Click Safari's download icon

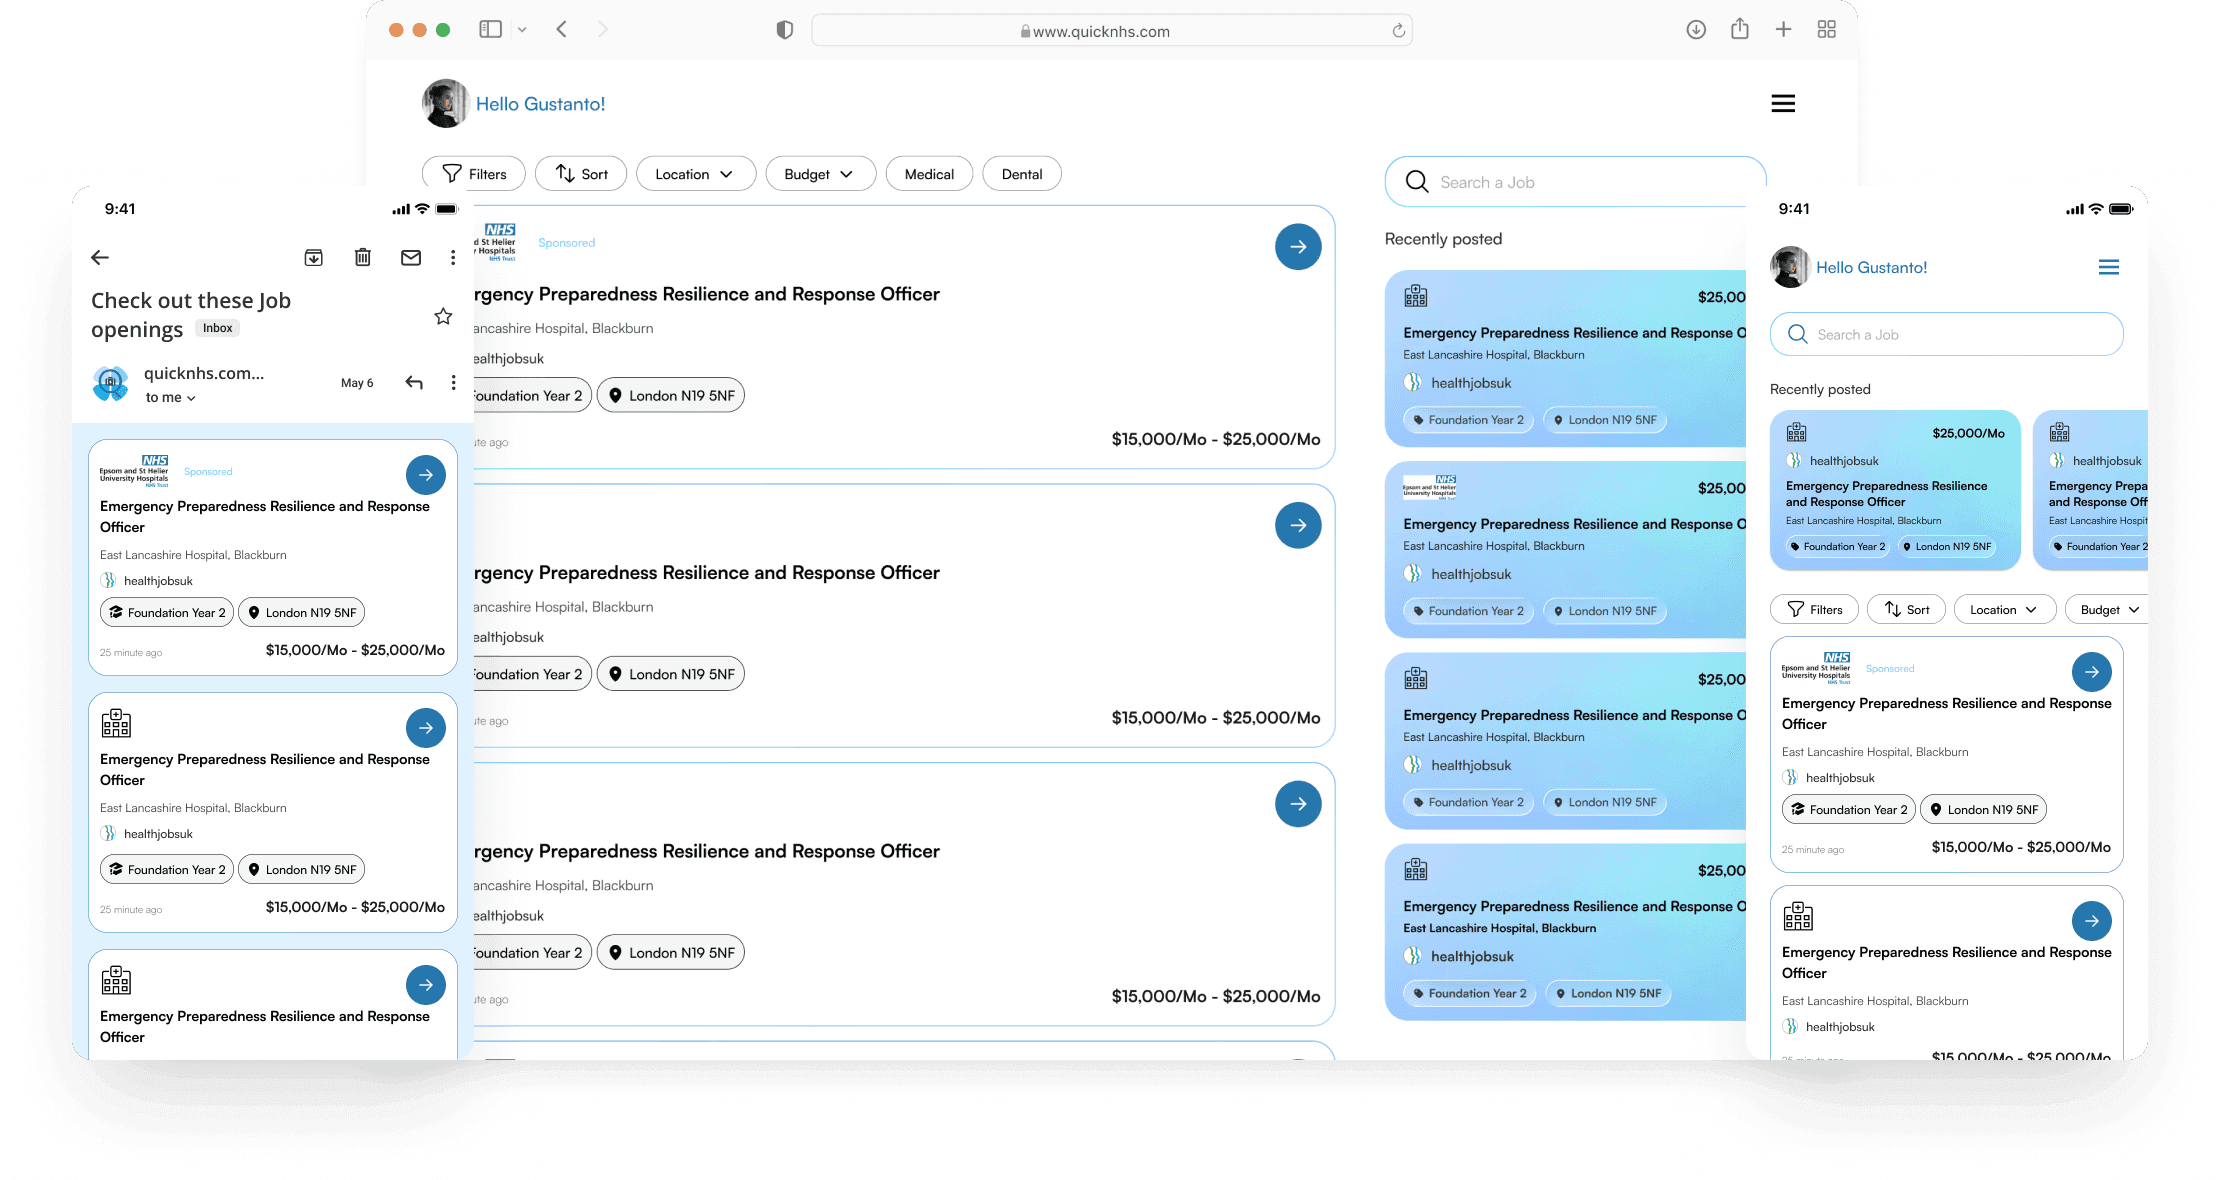click(1696, 30)
